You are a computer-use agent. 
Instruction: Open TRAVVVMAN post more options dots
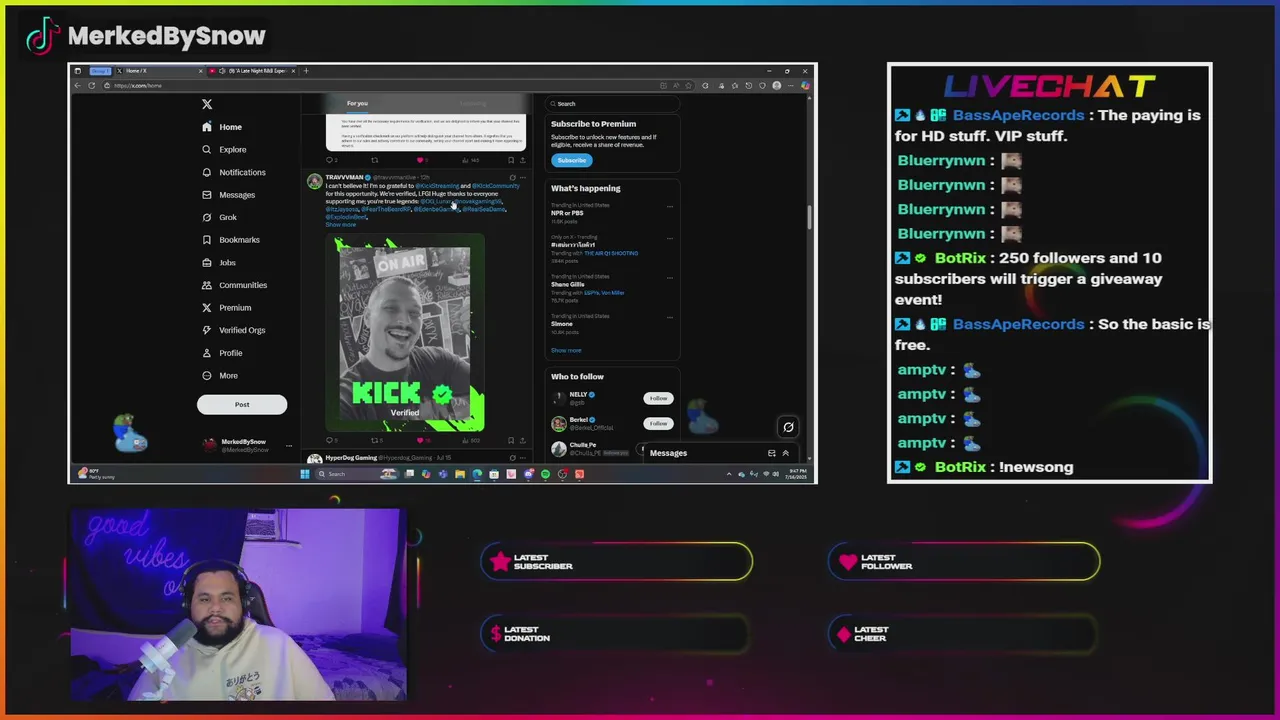click(522, 177)
